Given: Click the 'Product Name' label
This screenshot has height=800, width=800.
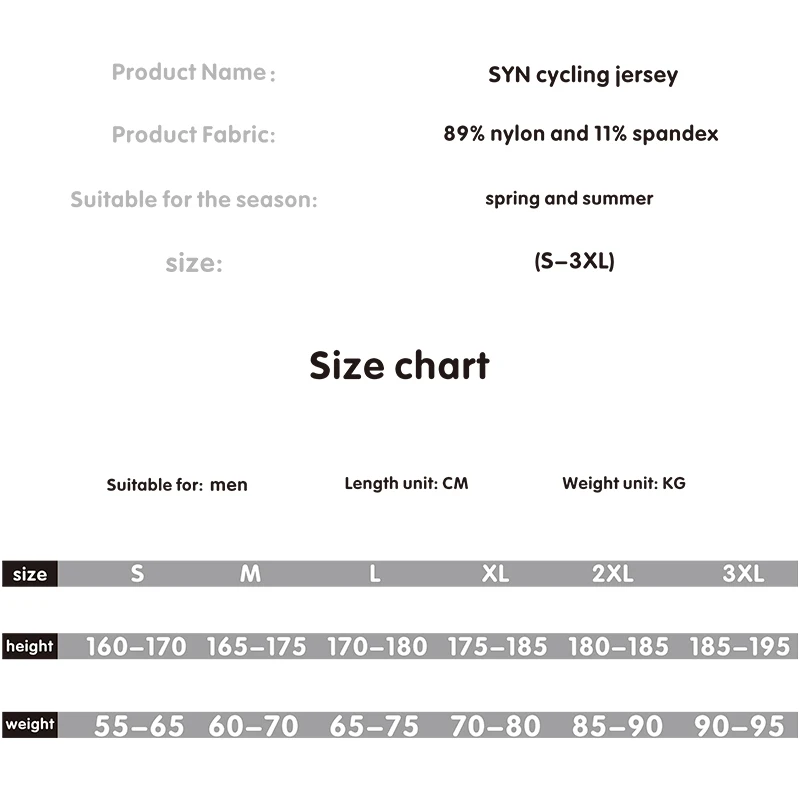Looking at the screenshot, I should click(x=192, y=72).
